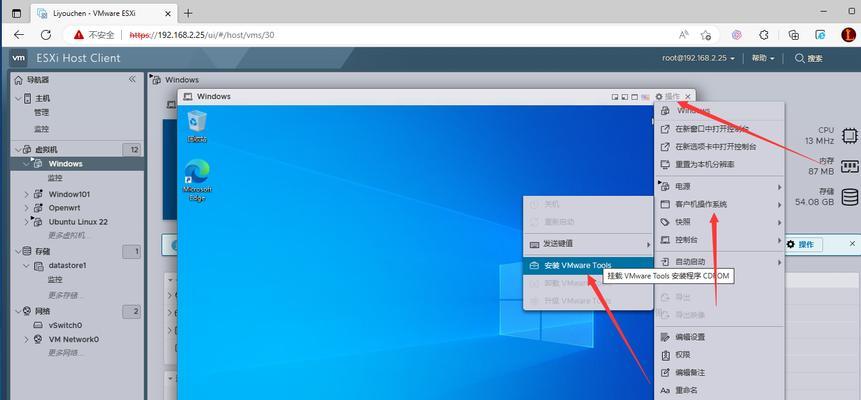Open the read aloud icon in address bar
861x400 pixels.
[684, 35]
